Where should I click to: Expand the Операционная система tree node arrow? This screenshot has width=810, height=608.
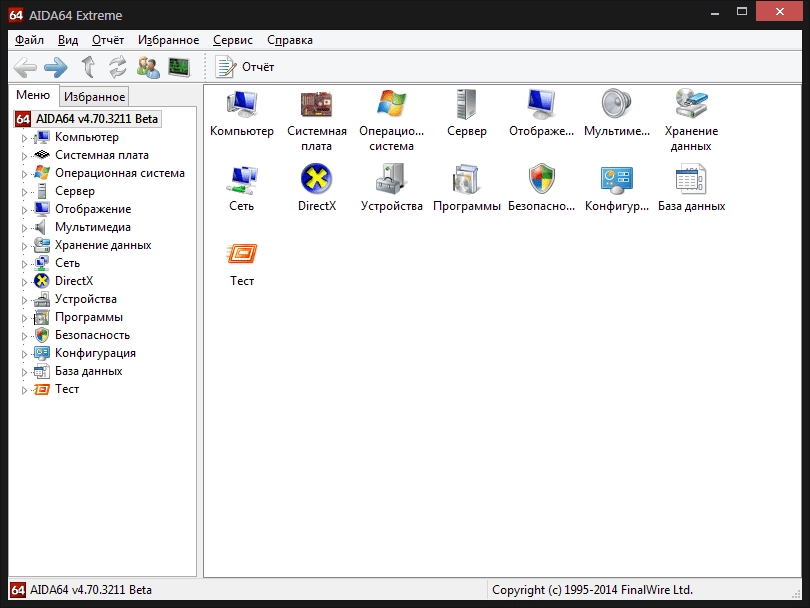pyautogui.click(x=24, y=174)
